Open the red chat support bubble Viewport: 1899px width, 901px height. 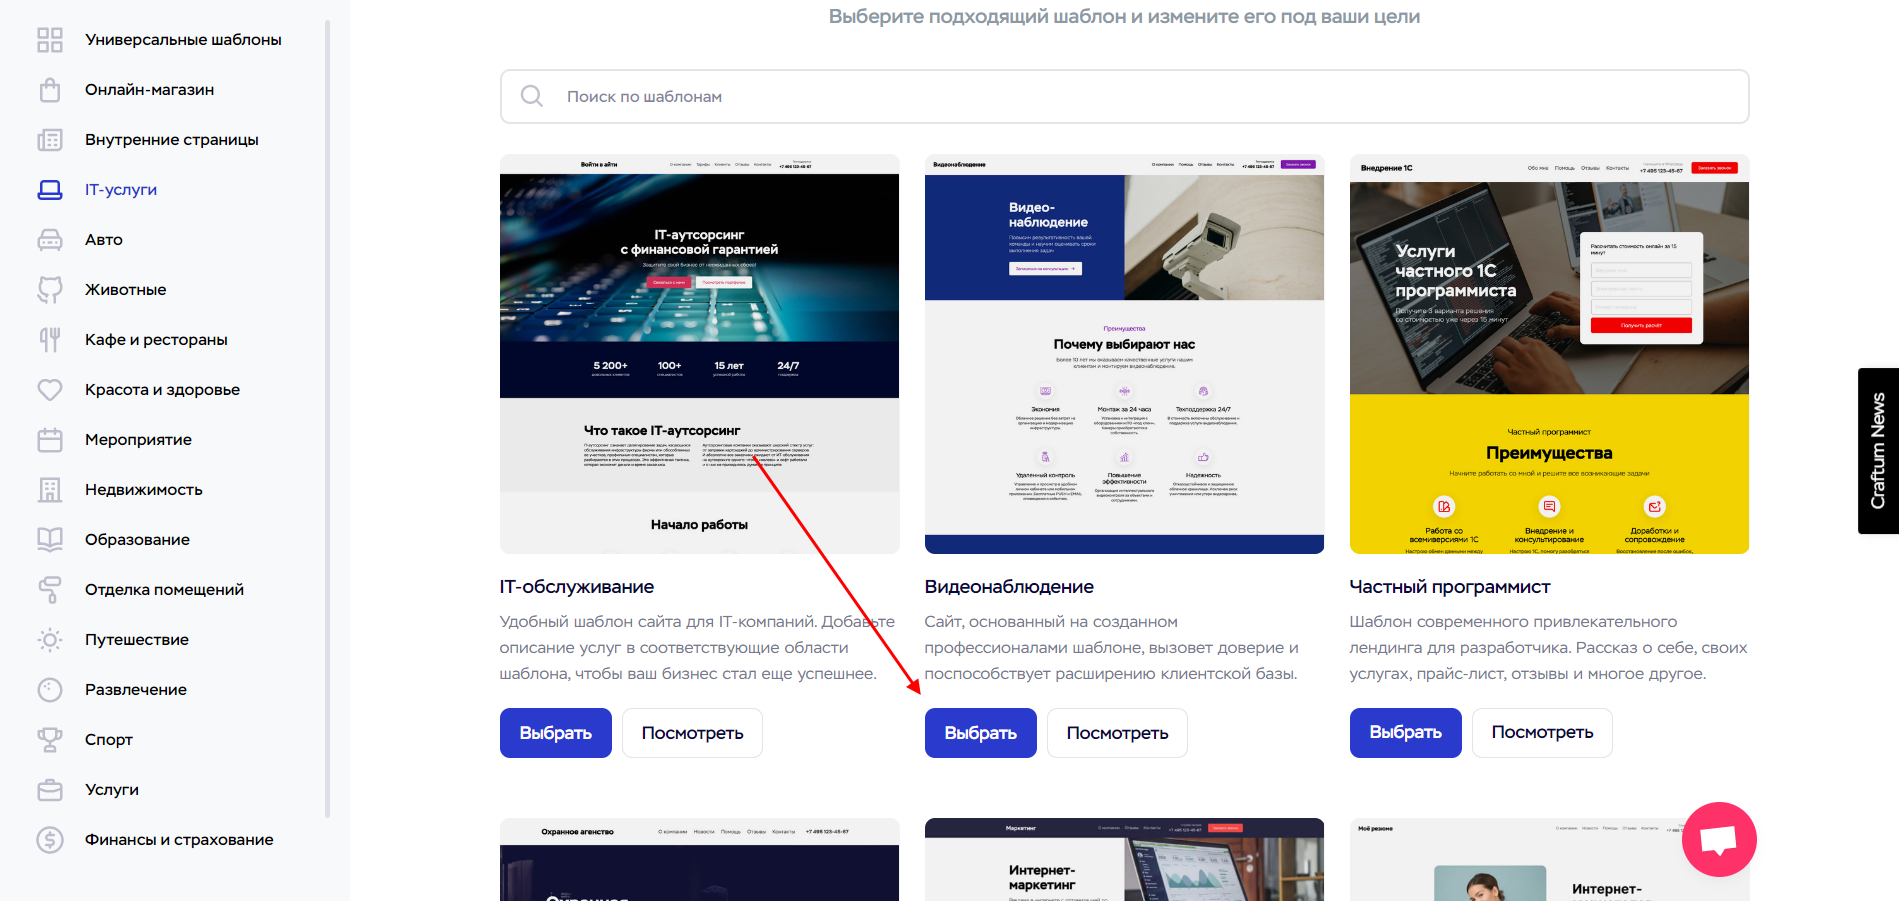pos(1719,840)
